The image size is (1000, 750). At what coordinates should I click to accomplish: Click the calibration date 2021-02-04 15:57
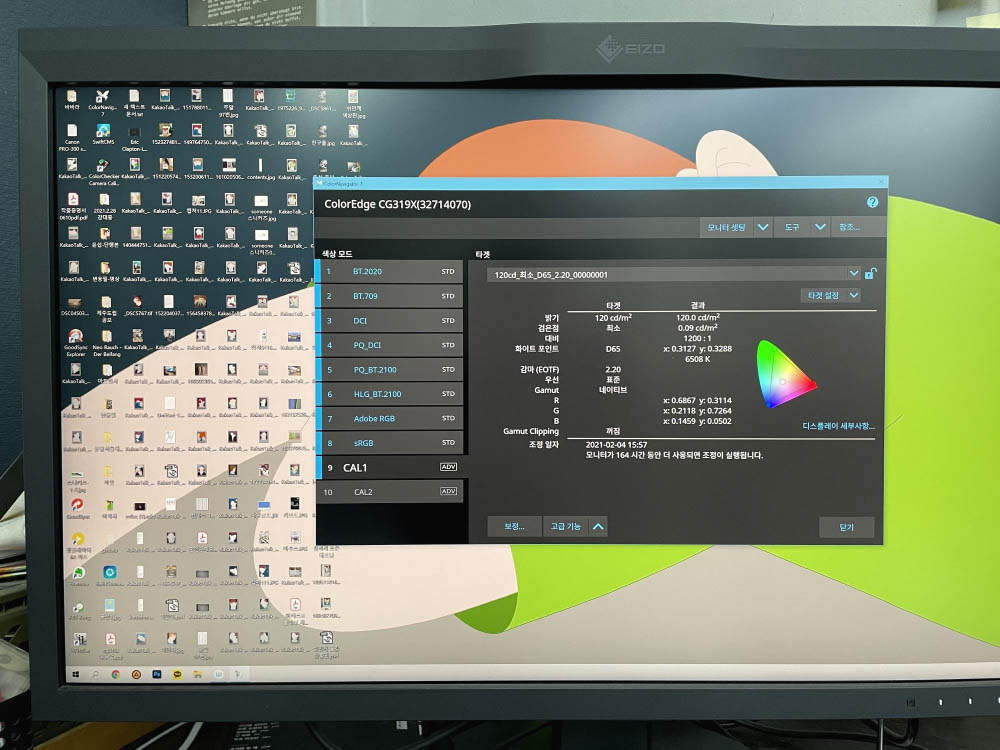click(616, 445)
